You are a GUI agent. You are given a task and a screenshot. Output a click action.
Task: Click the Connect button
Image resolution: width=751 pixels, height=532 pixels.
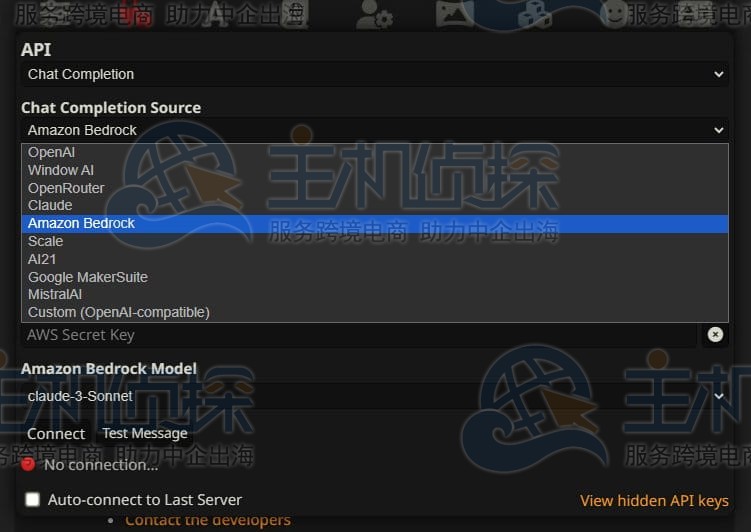click(x=56, y=434)
